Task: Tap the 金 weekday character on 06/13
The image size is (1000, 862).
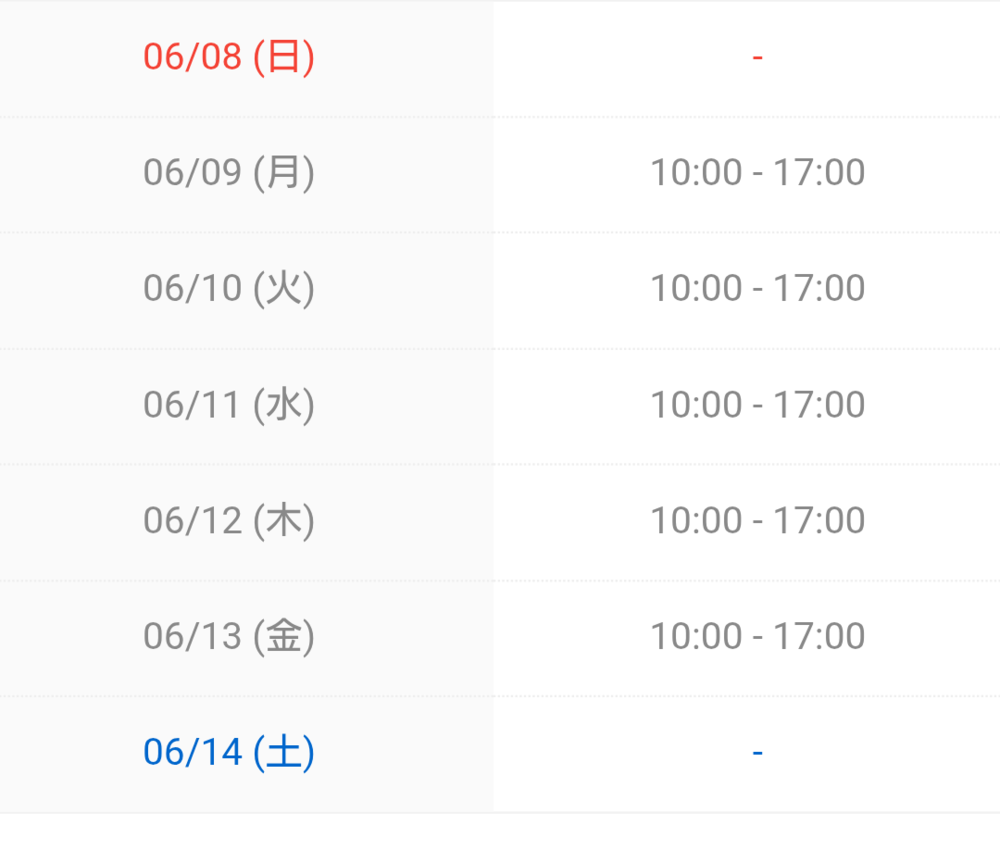Action: (283, 637)
